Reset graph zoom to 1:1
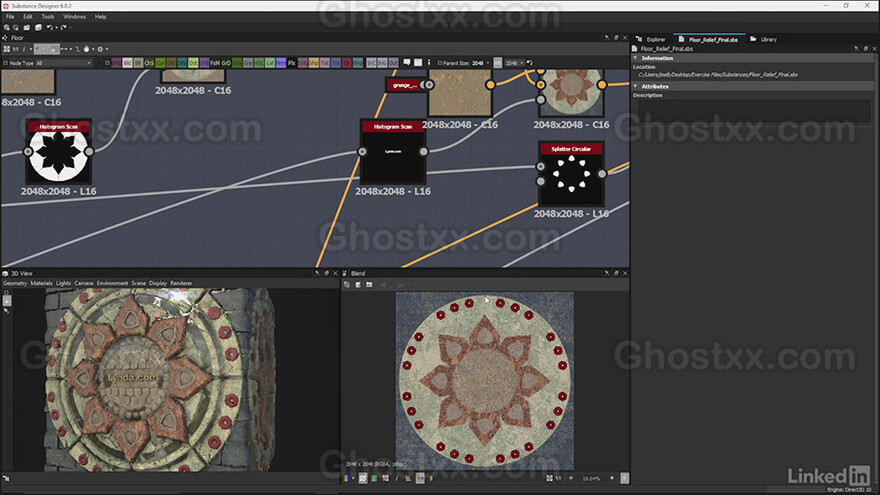Viewport: 880px width, 495px height. [x=15, y=49]
